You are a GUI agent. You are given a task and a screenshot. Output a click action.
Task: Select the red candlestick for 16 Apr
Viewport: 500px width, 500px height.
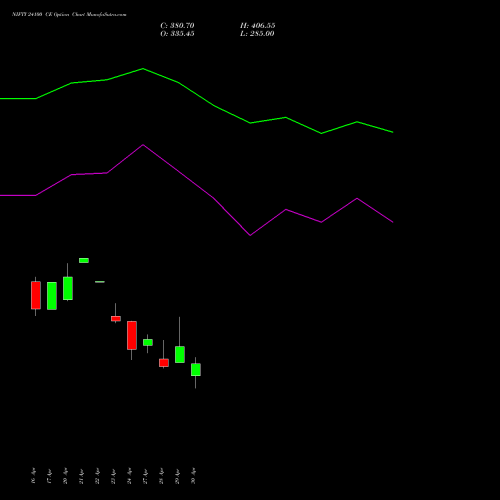36,295
